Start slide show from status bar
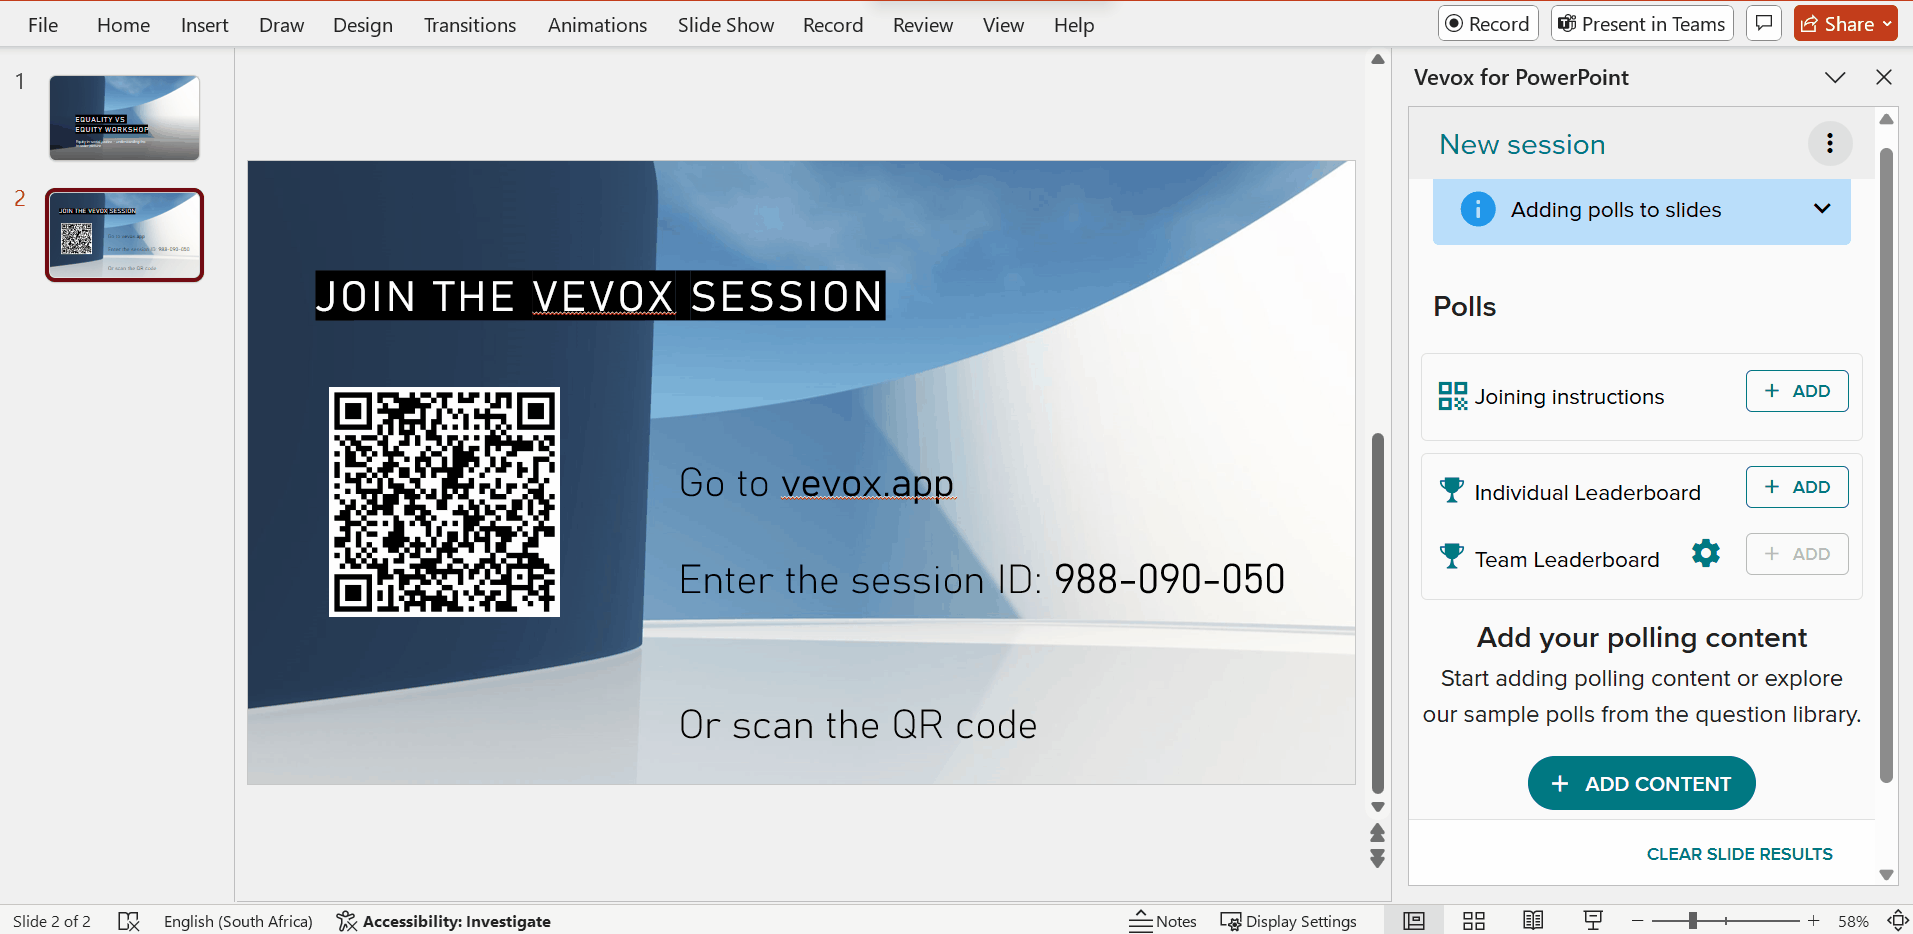 1593,921
